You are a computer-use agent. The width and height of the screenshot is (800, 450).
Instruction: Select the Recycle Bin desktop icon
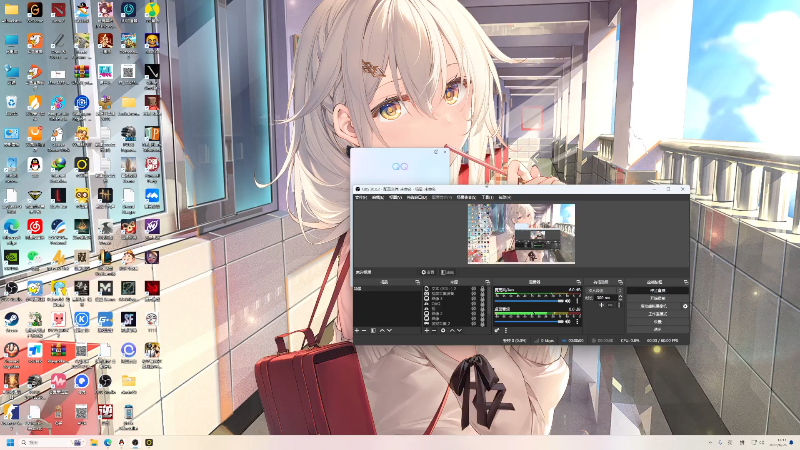click(x=11, y=104)
